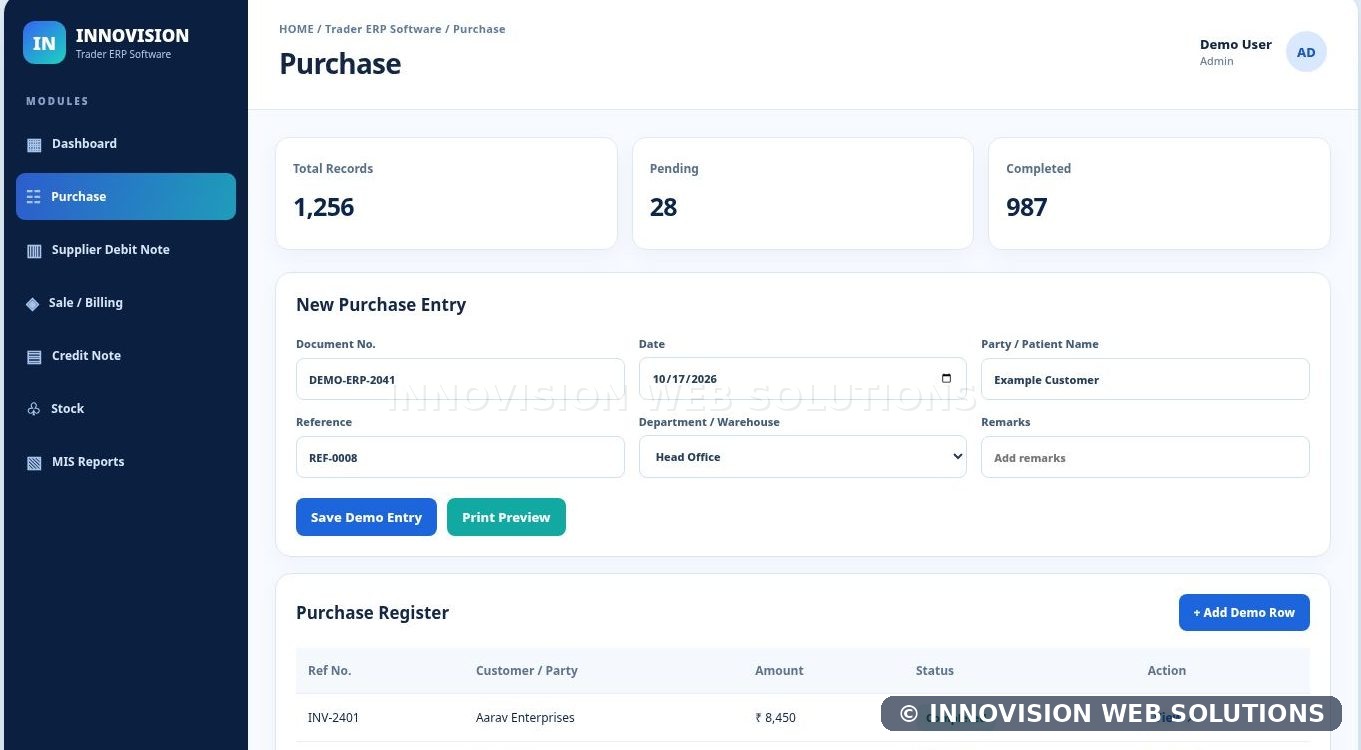Click the Dashboard grid icon
1361x750 pixels.
click(x=34, y=144)
